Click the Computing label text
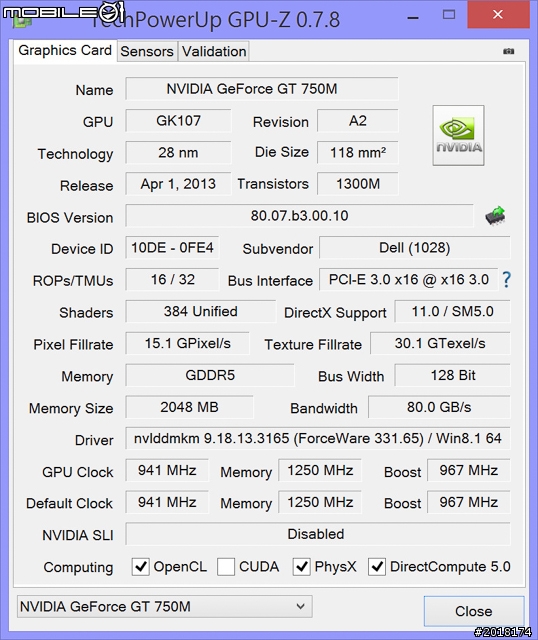The height and width of the screenshot is (640, 538). (78, 567)
